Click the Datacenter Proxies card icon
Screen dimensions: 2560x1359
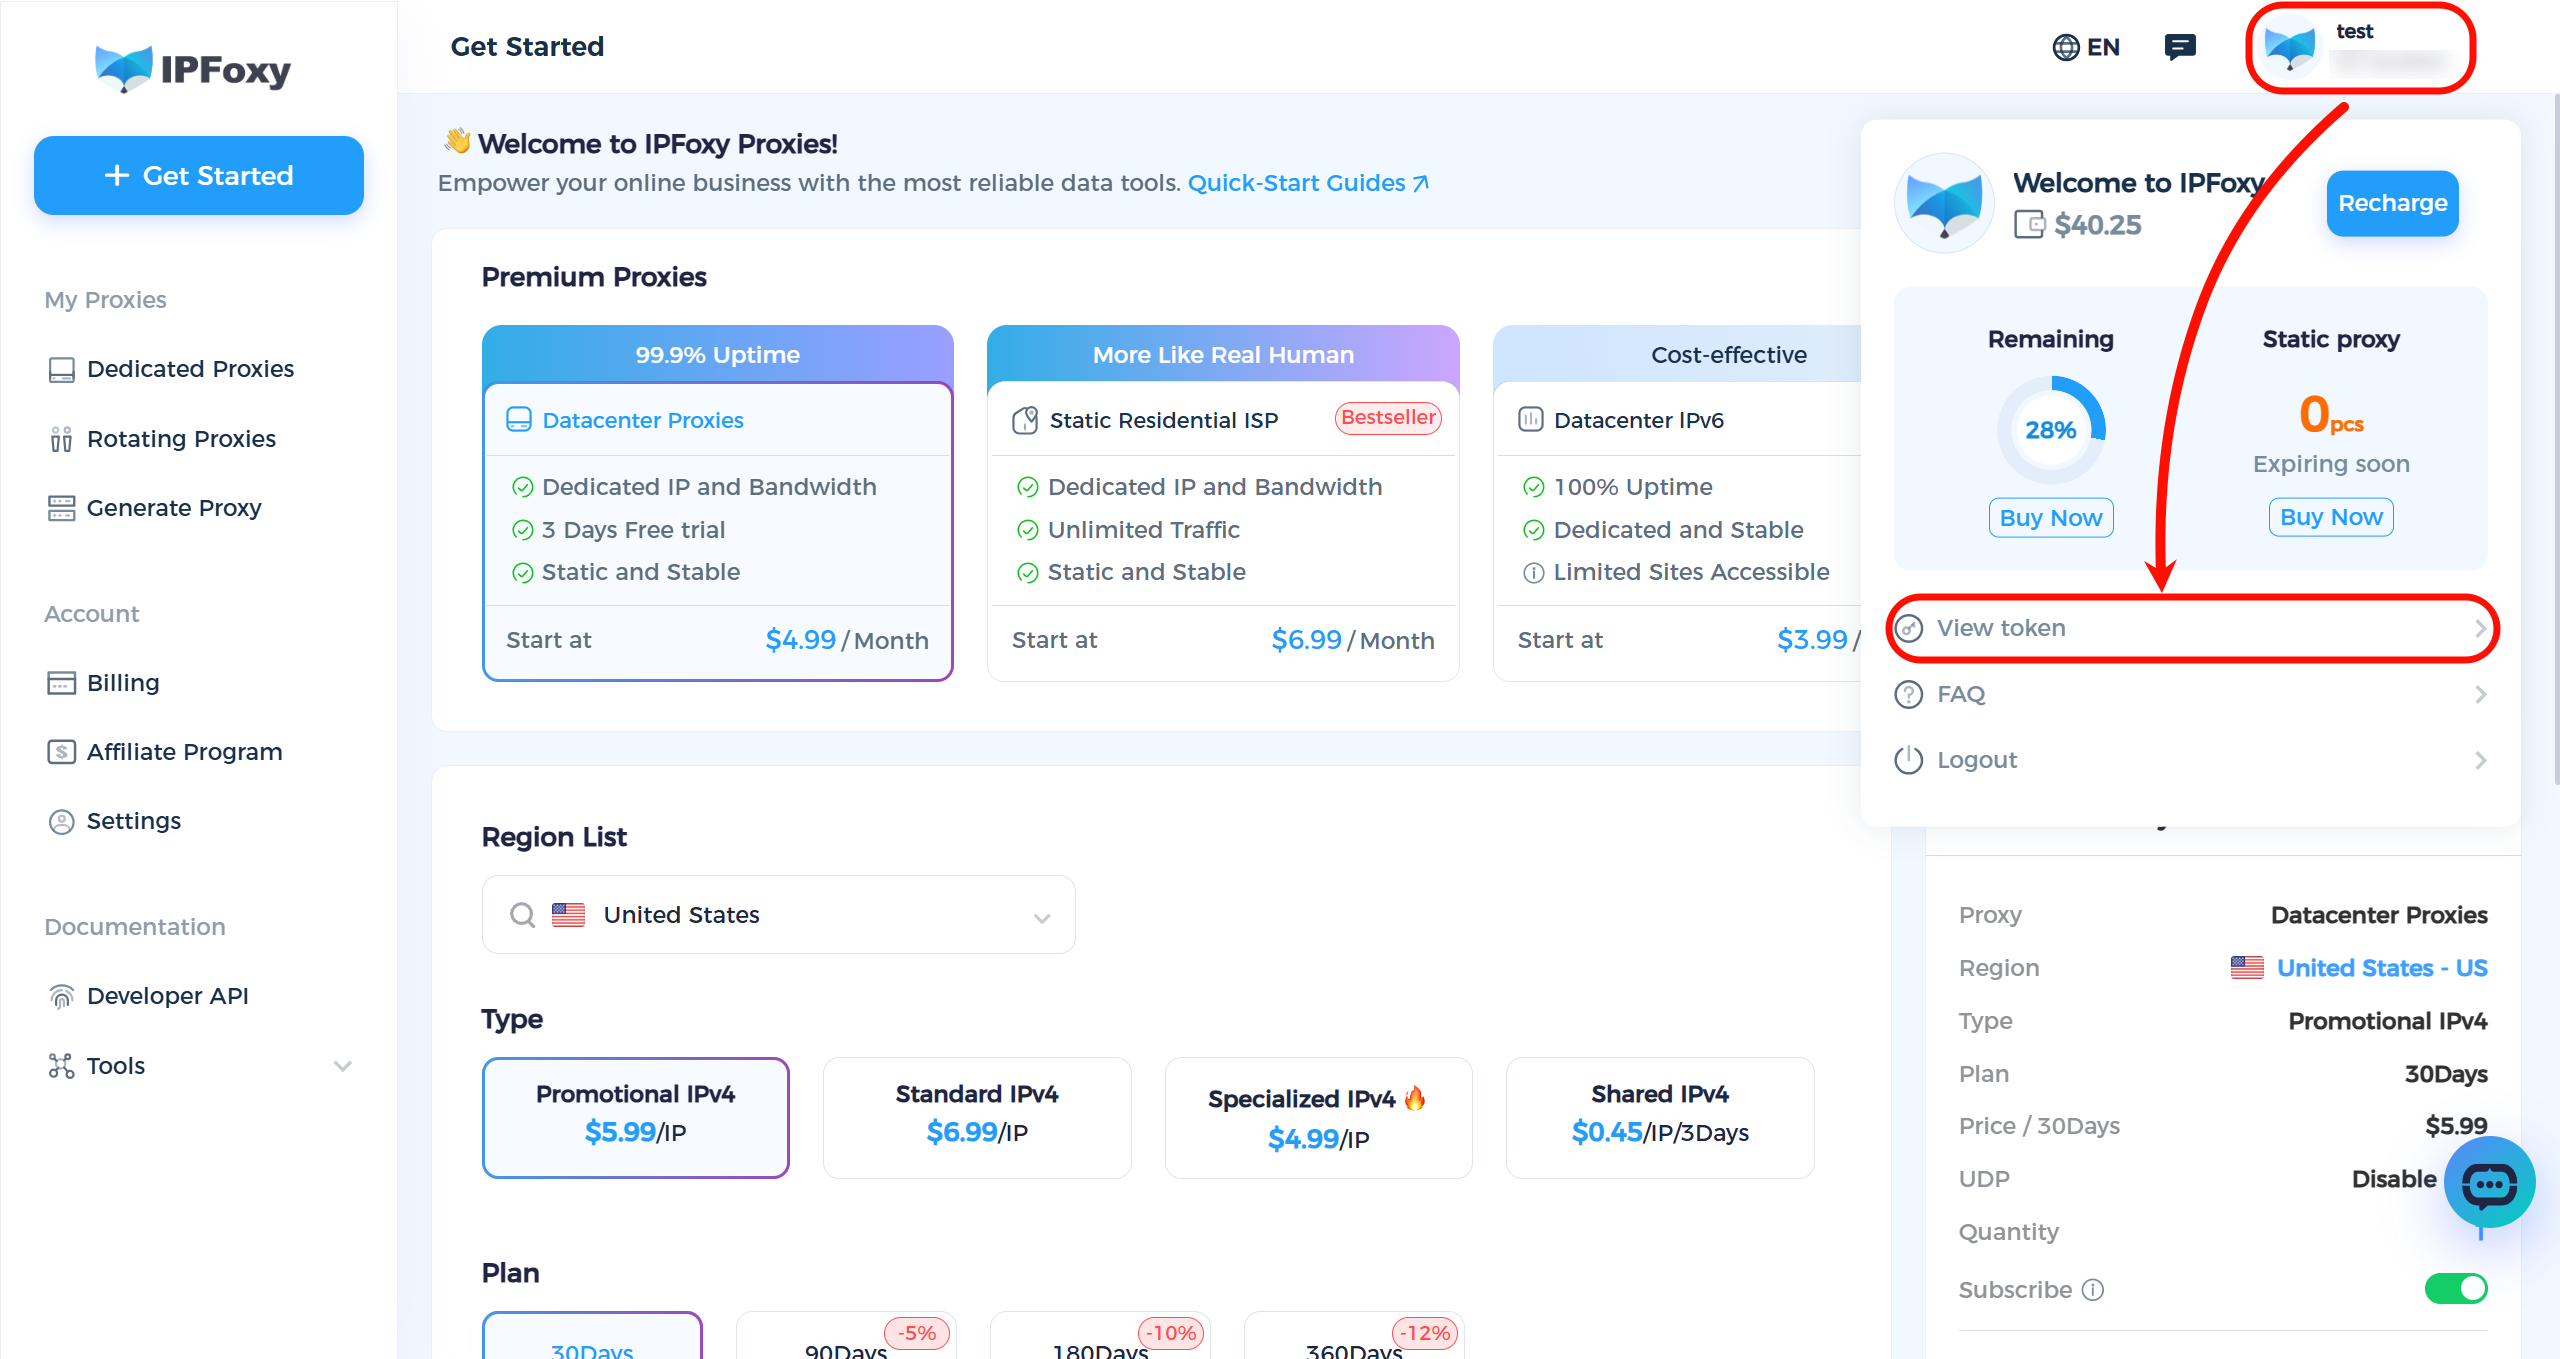pyautogui.click(x=519, y=420)
